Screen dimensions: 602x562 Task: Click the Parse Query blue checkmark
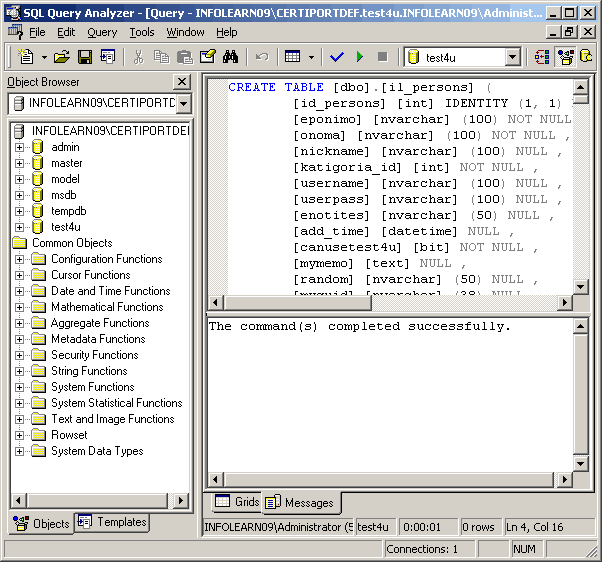pyautogui.click(x=337, y=57)
